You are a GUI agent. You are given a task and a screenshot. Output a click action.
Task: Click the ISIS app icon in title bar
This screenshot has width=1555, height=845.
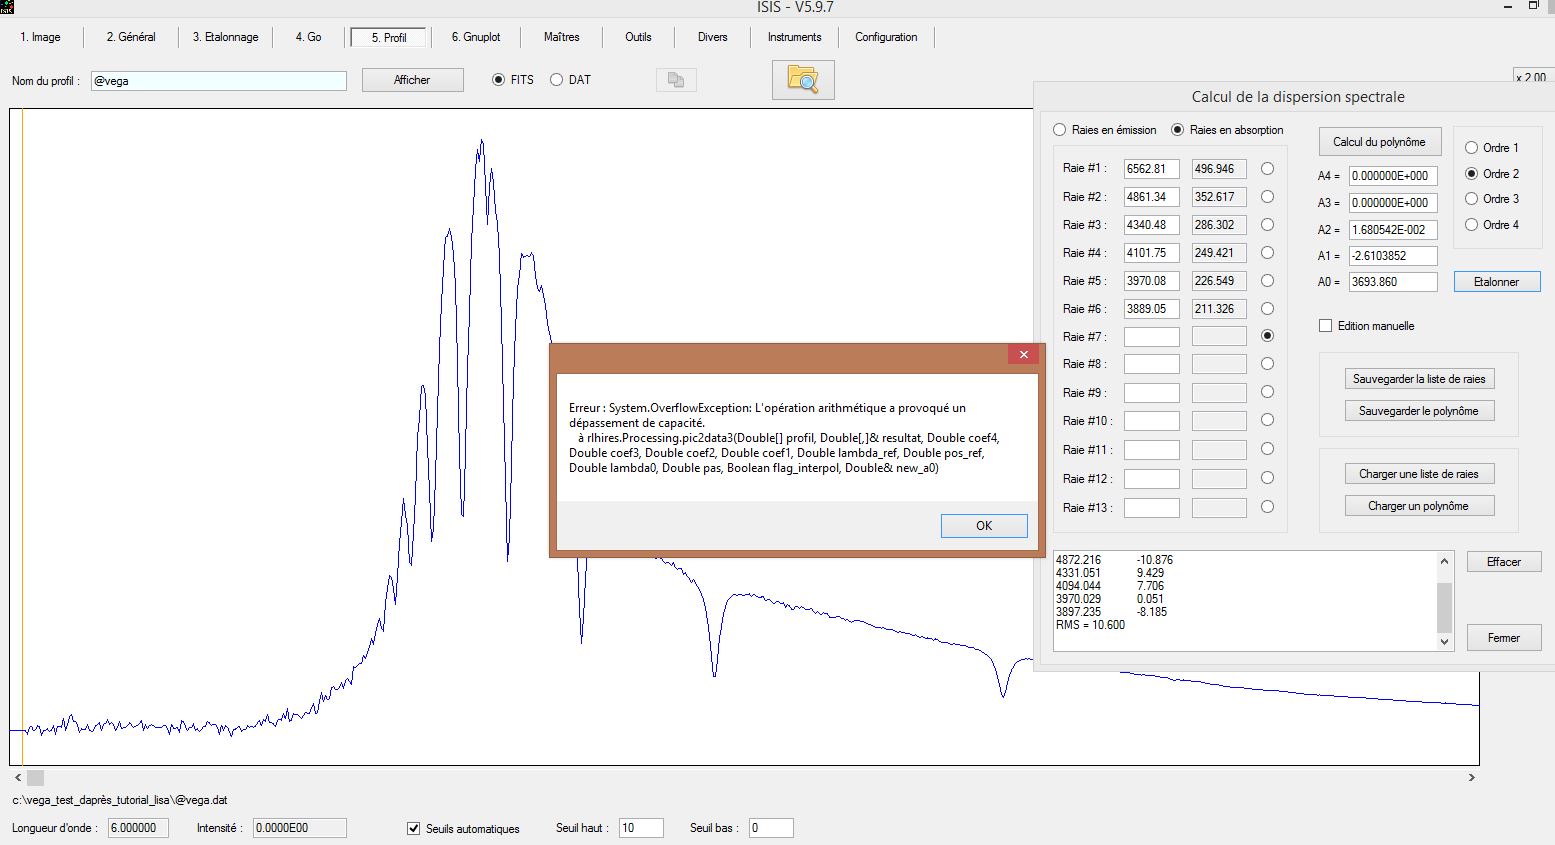(7, 7)
